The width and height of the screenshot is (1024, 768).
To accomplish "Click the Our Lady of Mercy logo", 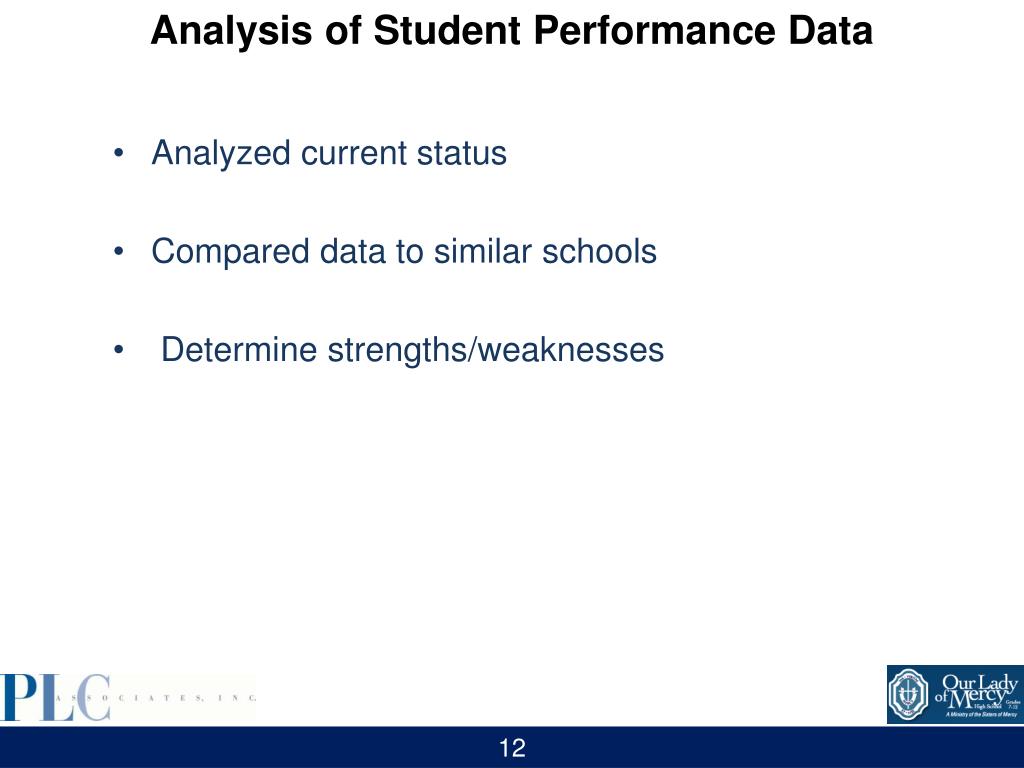I will tap(954, 694).
